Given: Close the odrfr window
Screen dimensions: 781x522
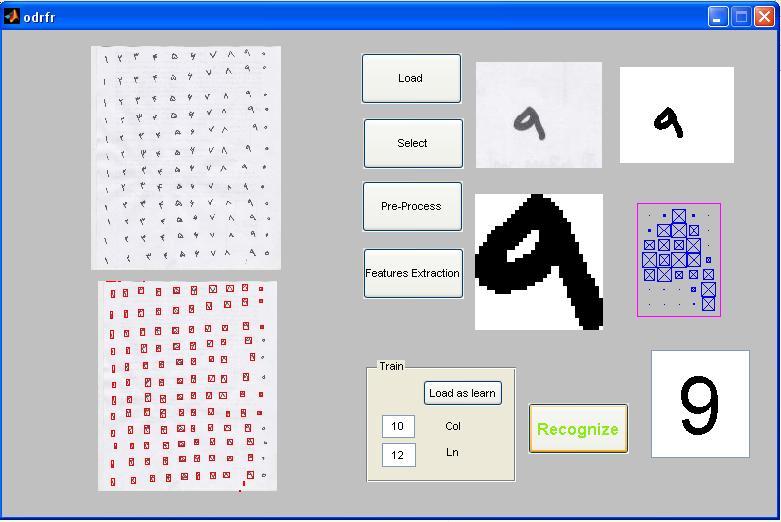Looking at the screenshot, I should [x=764, y=17].
